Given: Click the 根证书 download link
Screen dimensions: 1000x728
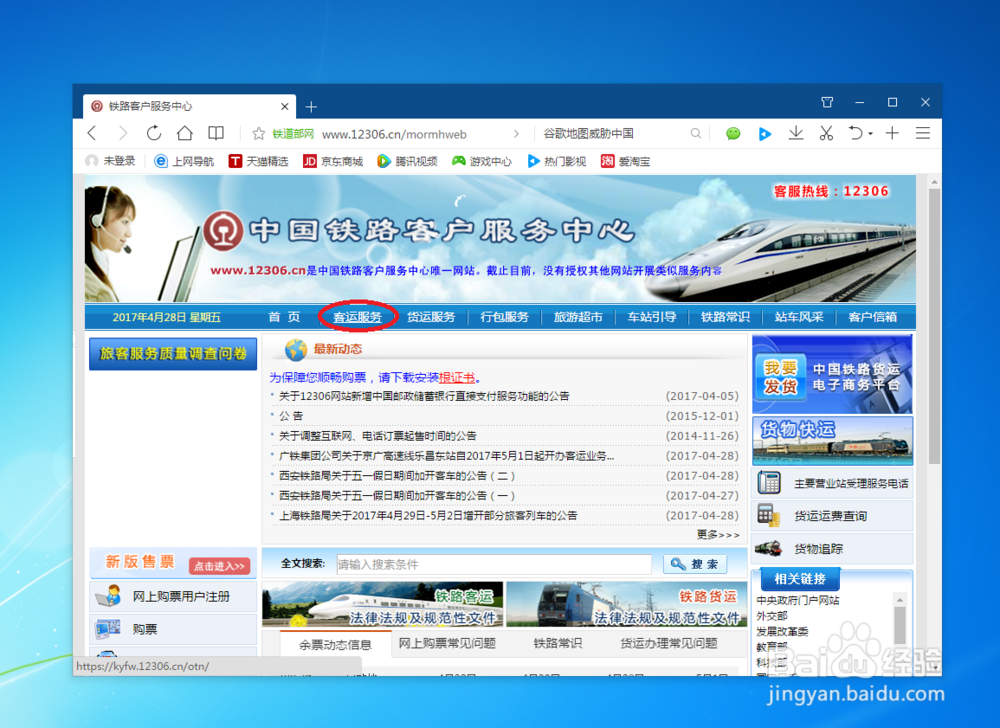Looking at the screenshot, I should 457,377.
